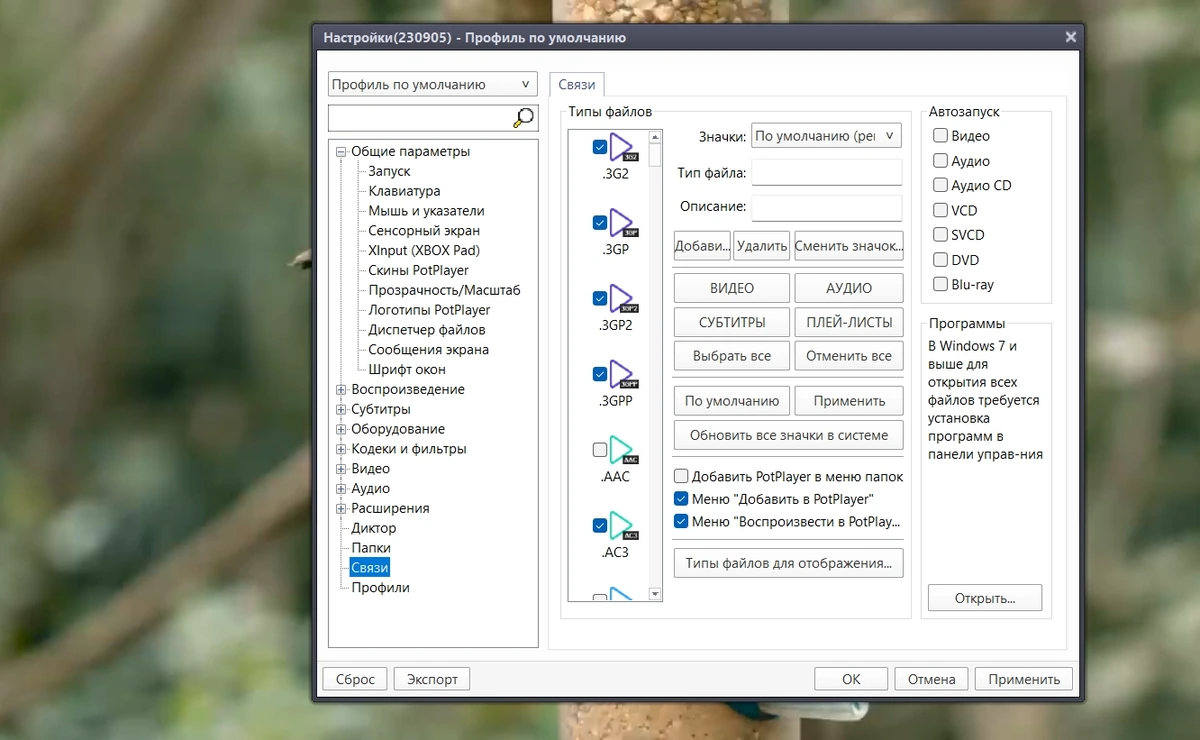
Task: Toggle 'Добавить PotPlayer в меню папок' checkbox
Action: coord(681,477)
